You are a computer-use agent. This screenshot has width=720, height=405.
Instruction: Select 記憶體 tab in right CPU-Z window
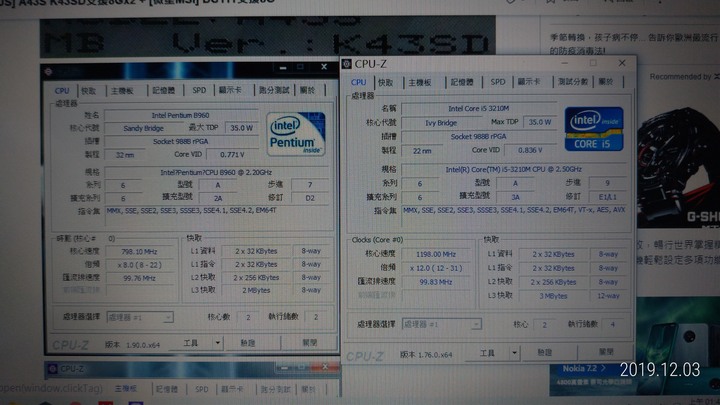(461, 82)
